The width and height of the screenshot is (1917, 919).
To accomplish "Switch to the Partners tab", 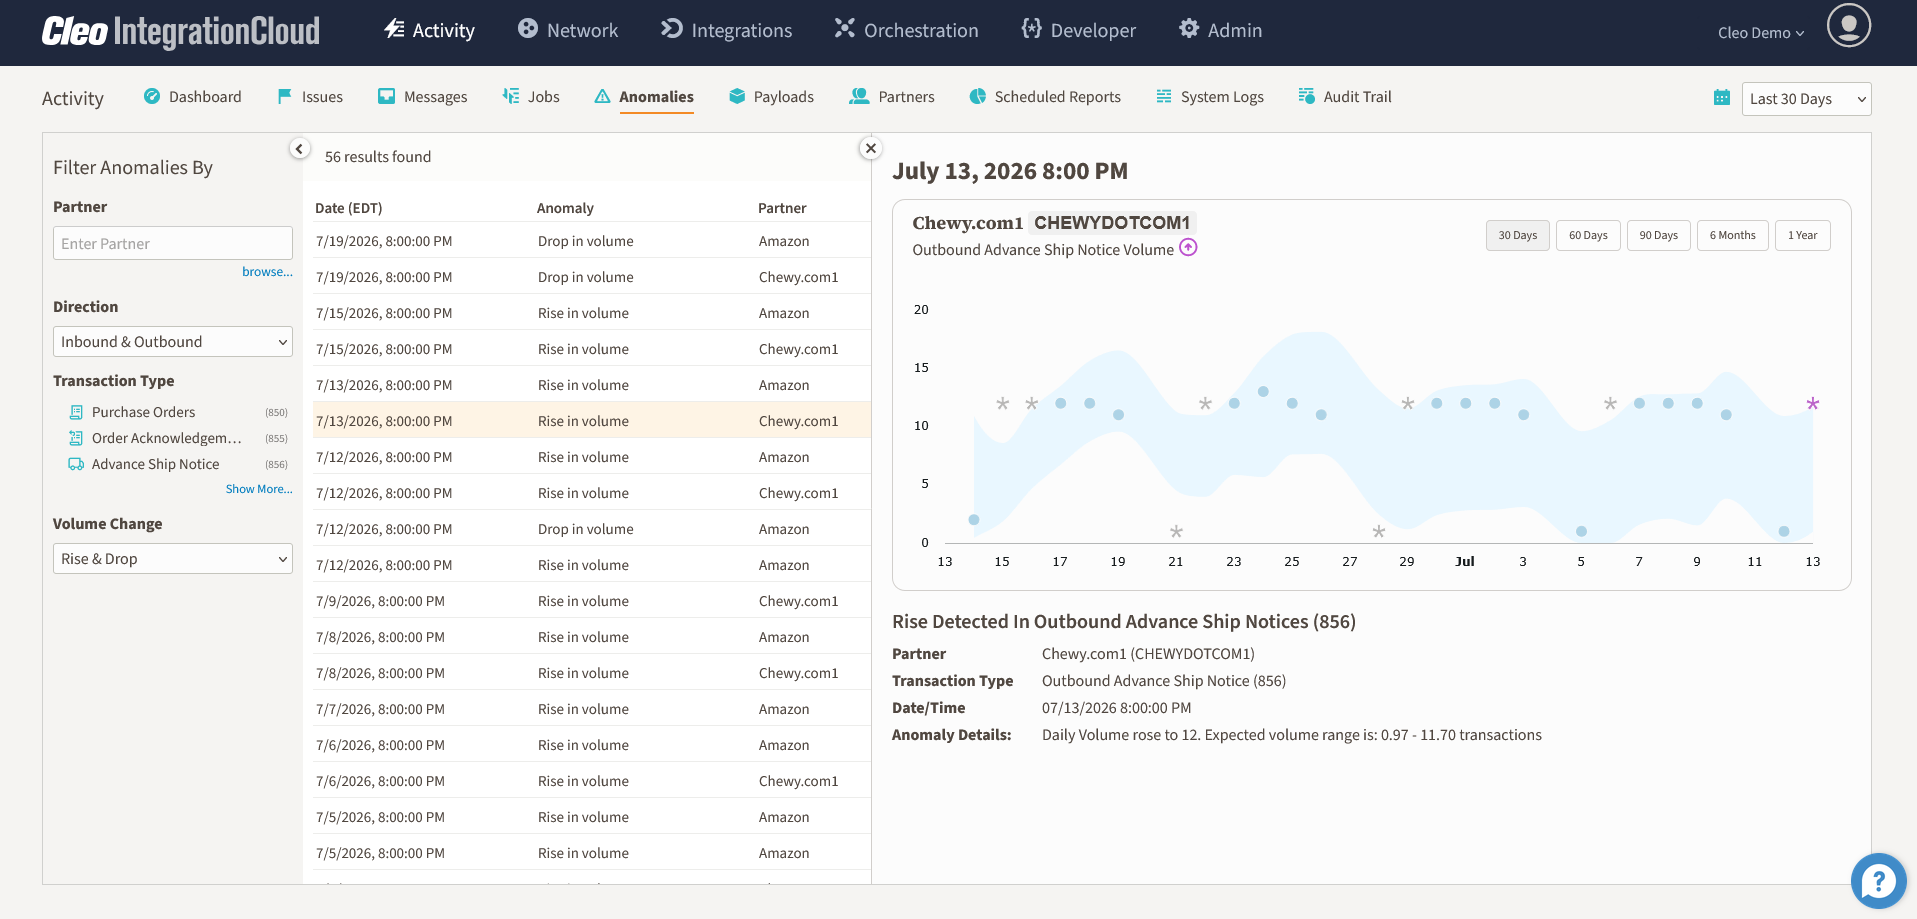I will point(892,97).
